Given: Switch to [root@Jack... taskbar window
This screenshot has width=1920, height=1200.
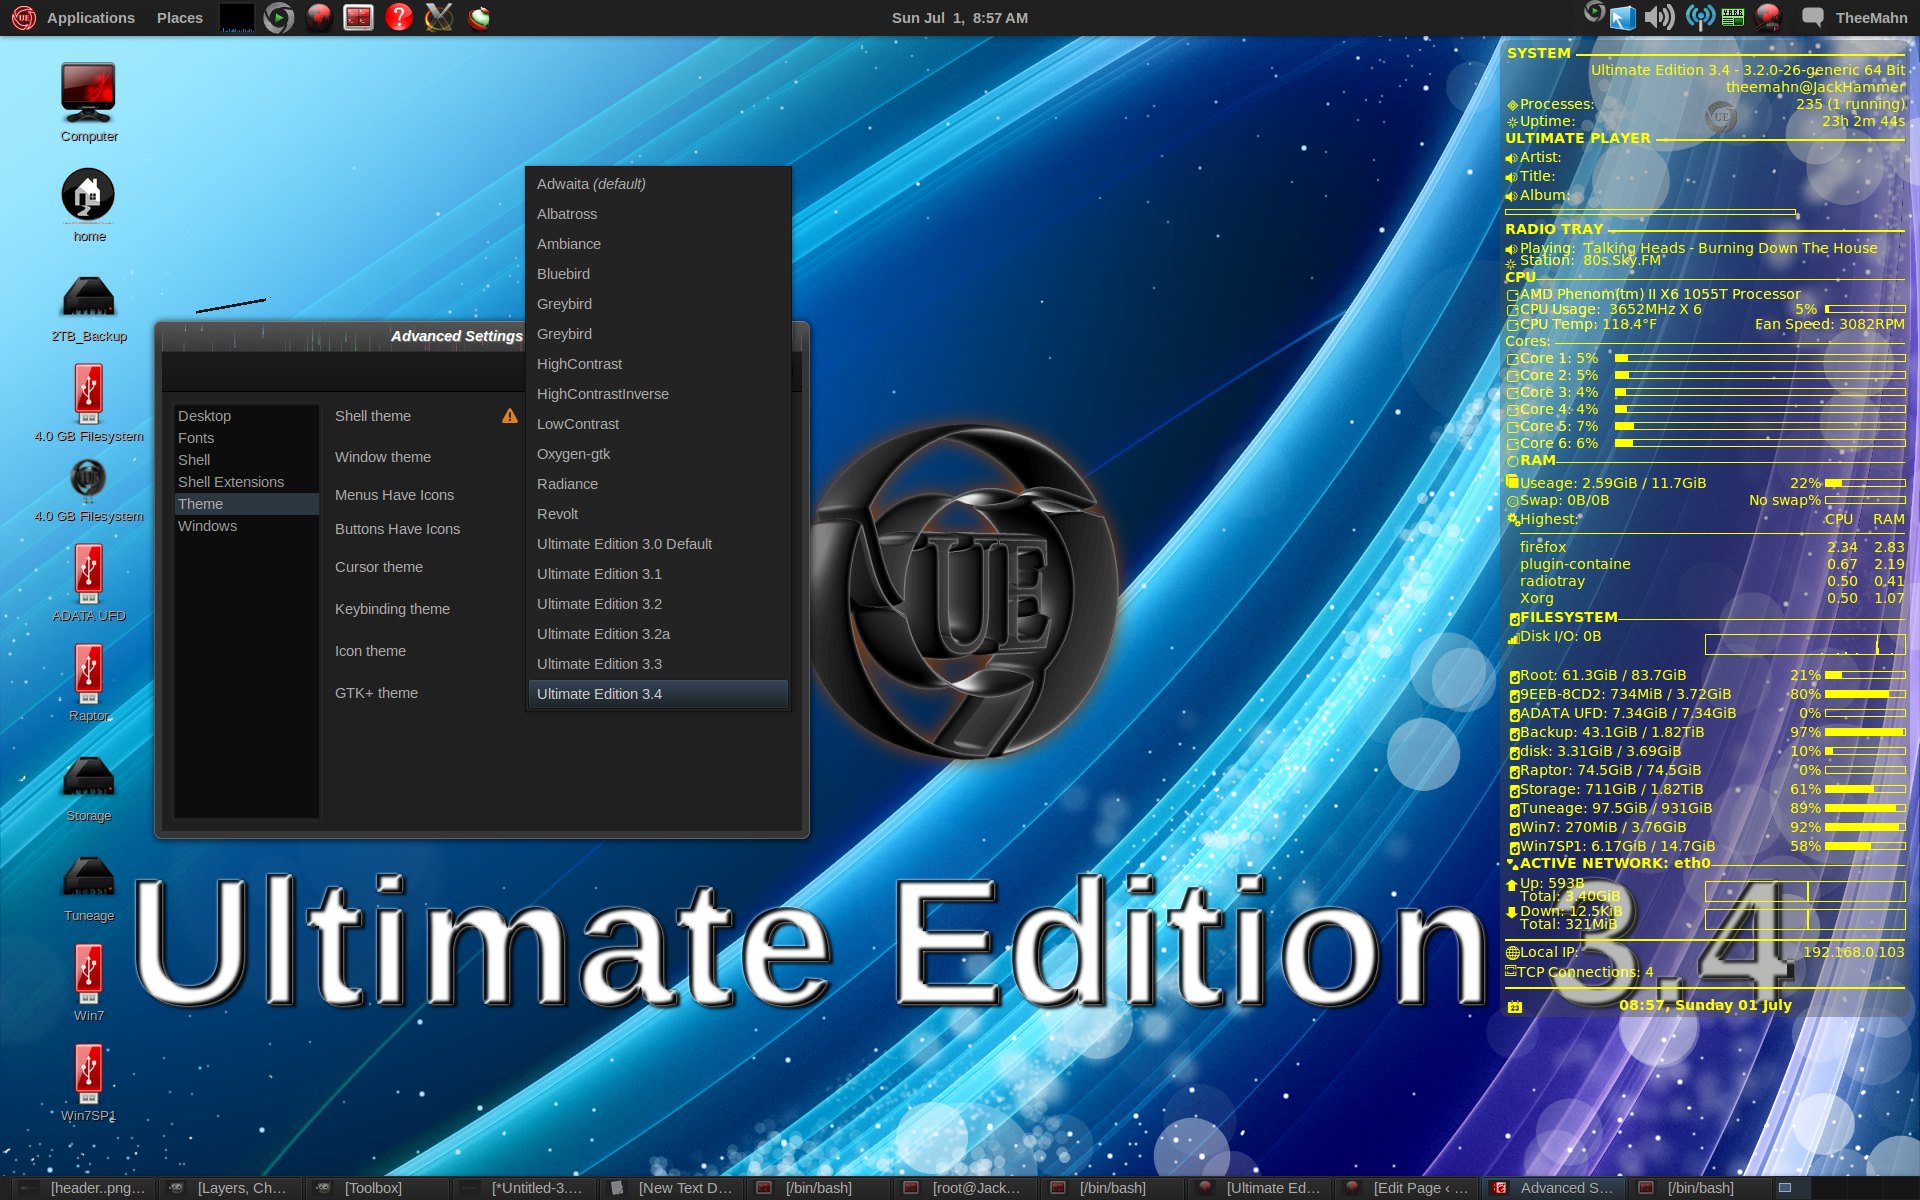Looking at the screenshot, I should click(964, 1188).
